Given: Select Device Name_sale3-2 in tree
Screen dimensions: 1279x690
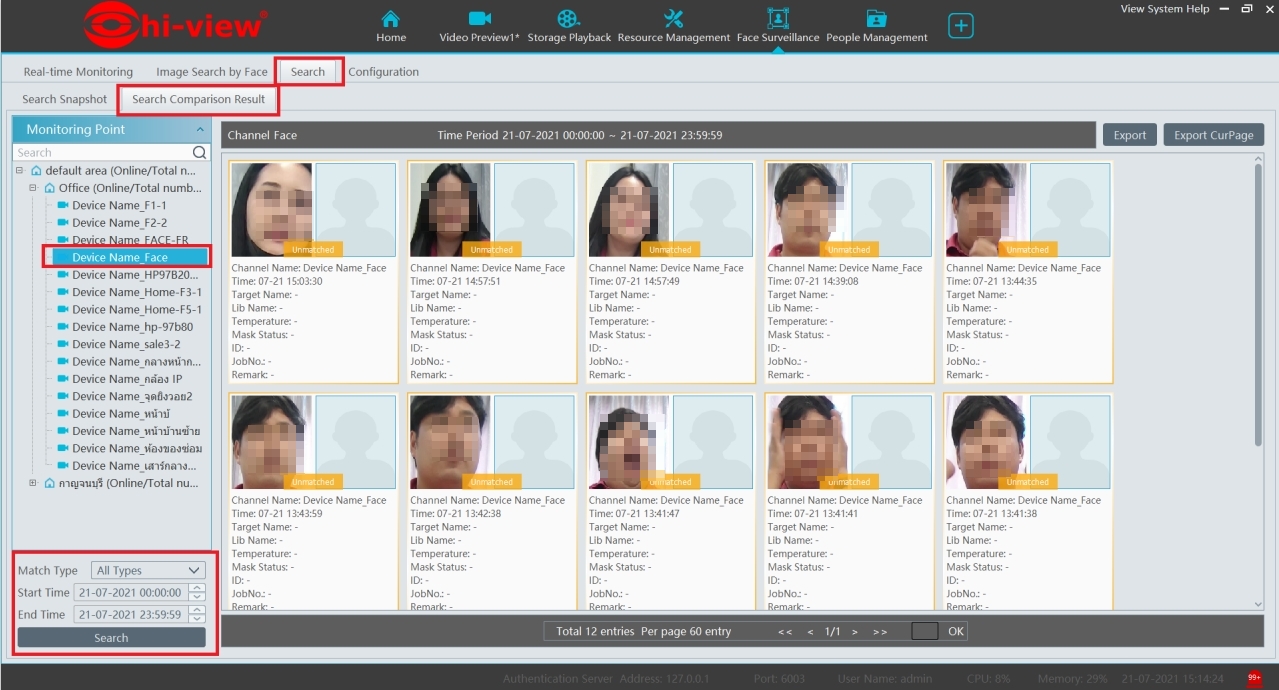Looking at the screenshot, I should pos(126,344).
